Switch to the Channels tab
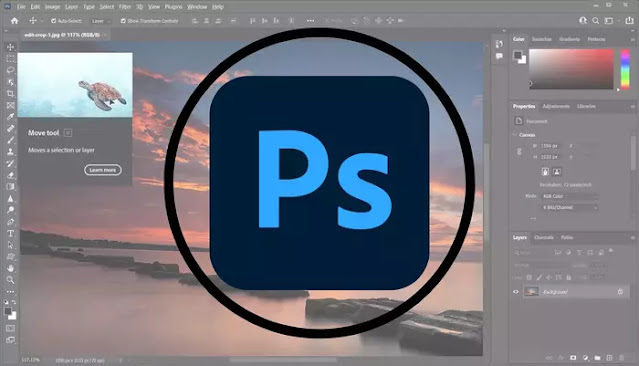Image resolution: width=639 pixels, height=366 pixels. pyautogui.click(x=544, y=237)
